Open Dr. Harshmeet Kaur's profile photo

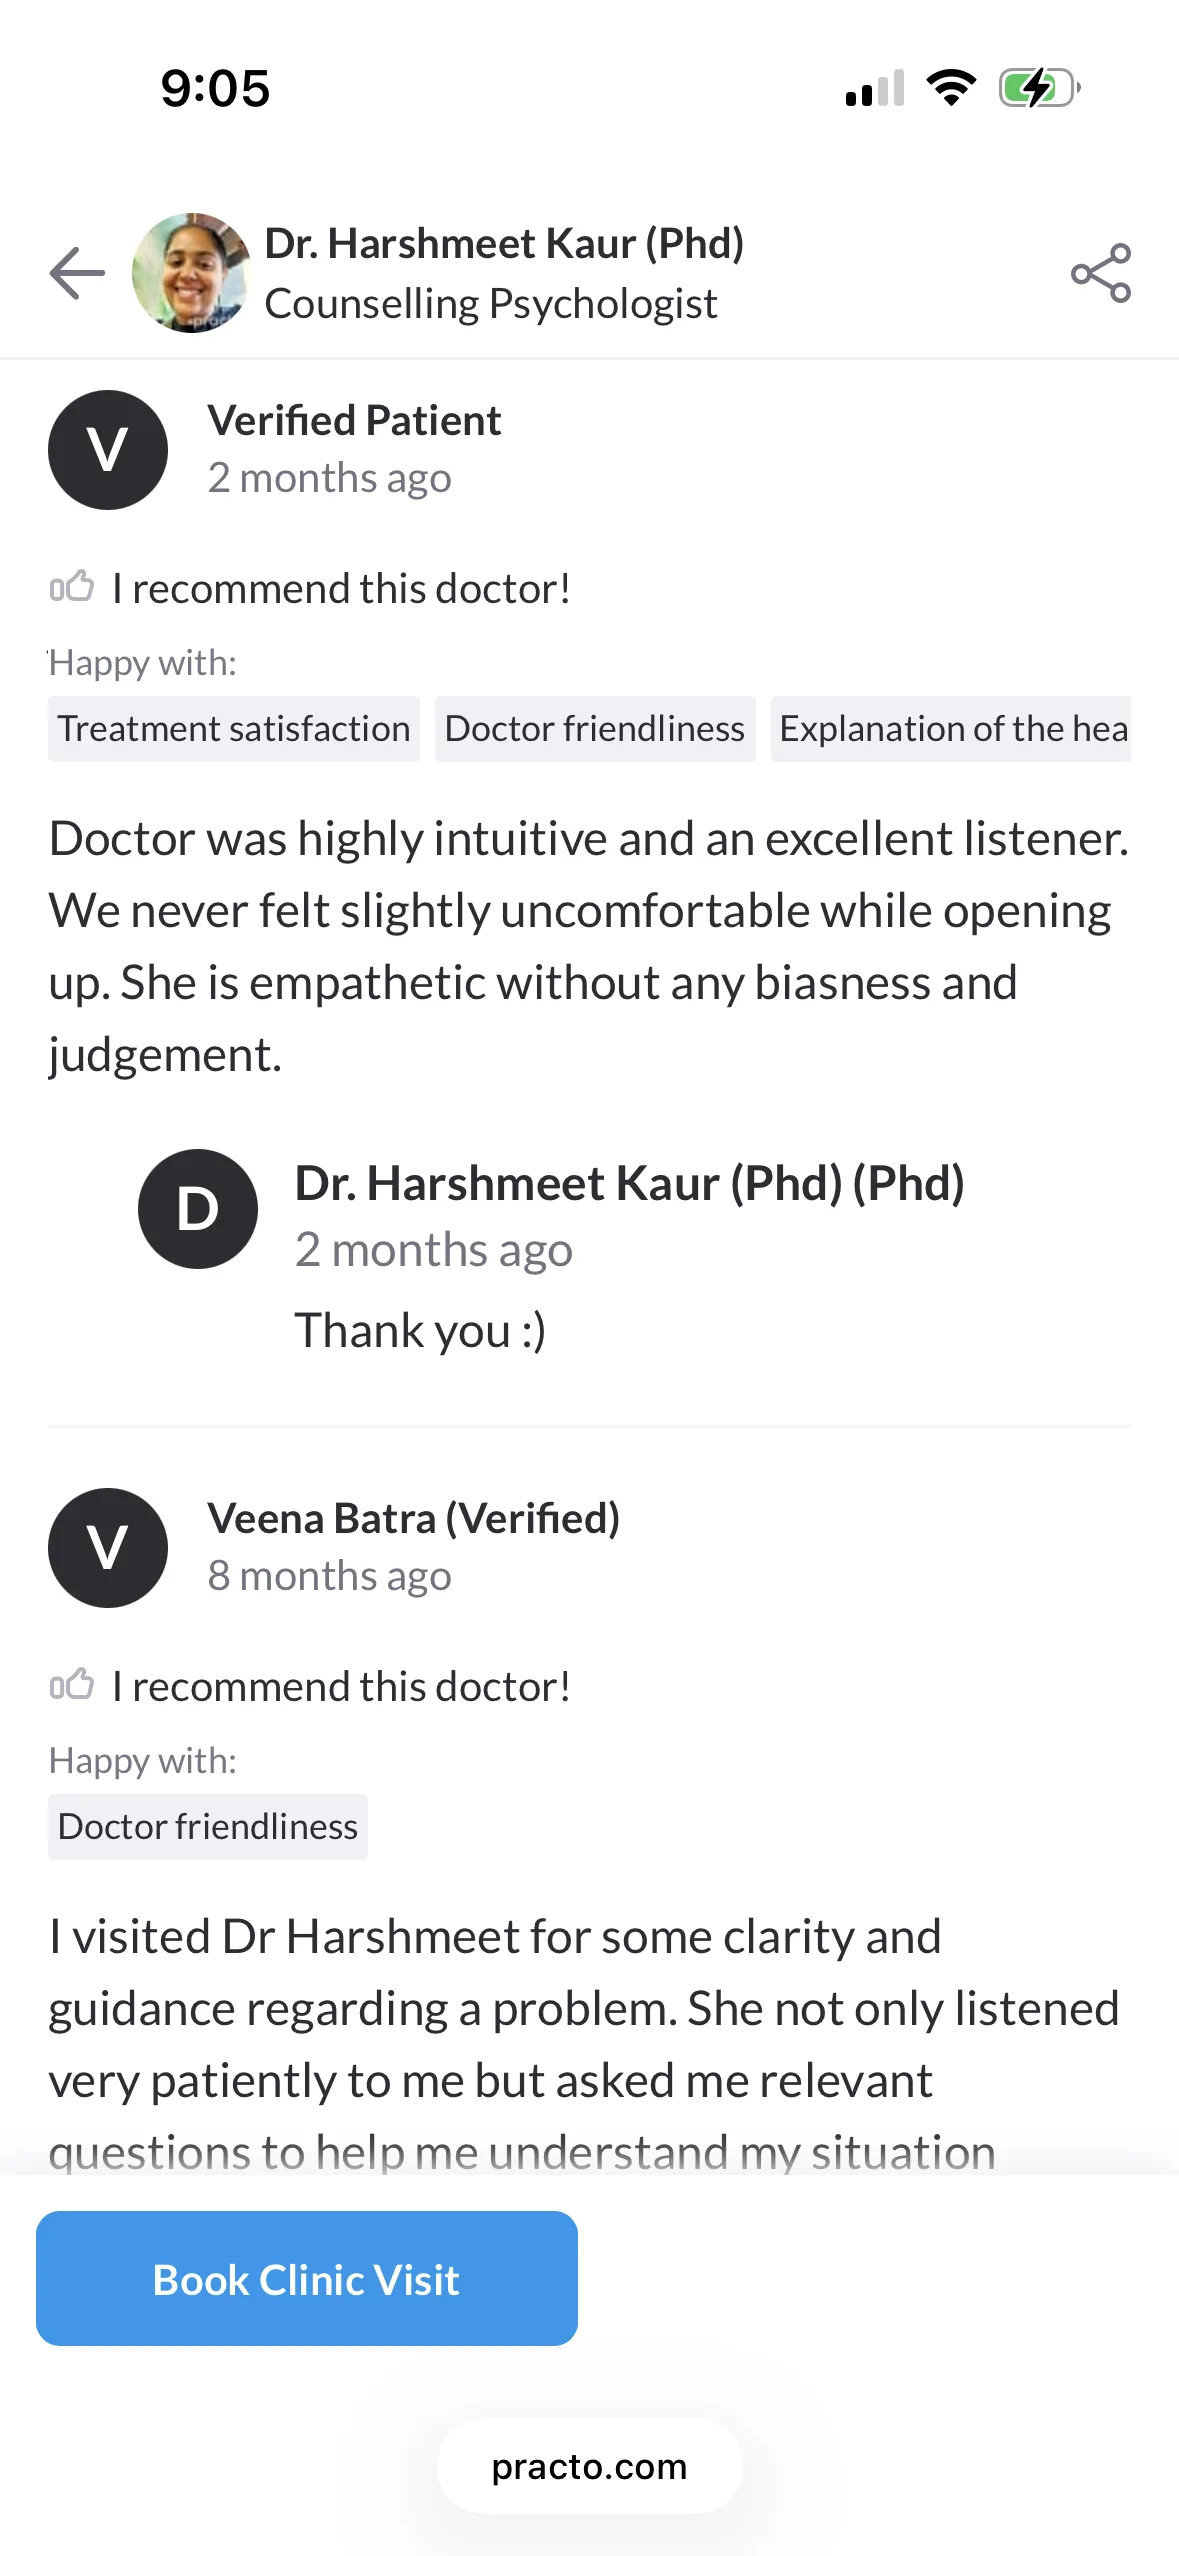(191, 273)
